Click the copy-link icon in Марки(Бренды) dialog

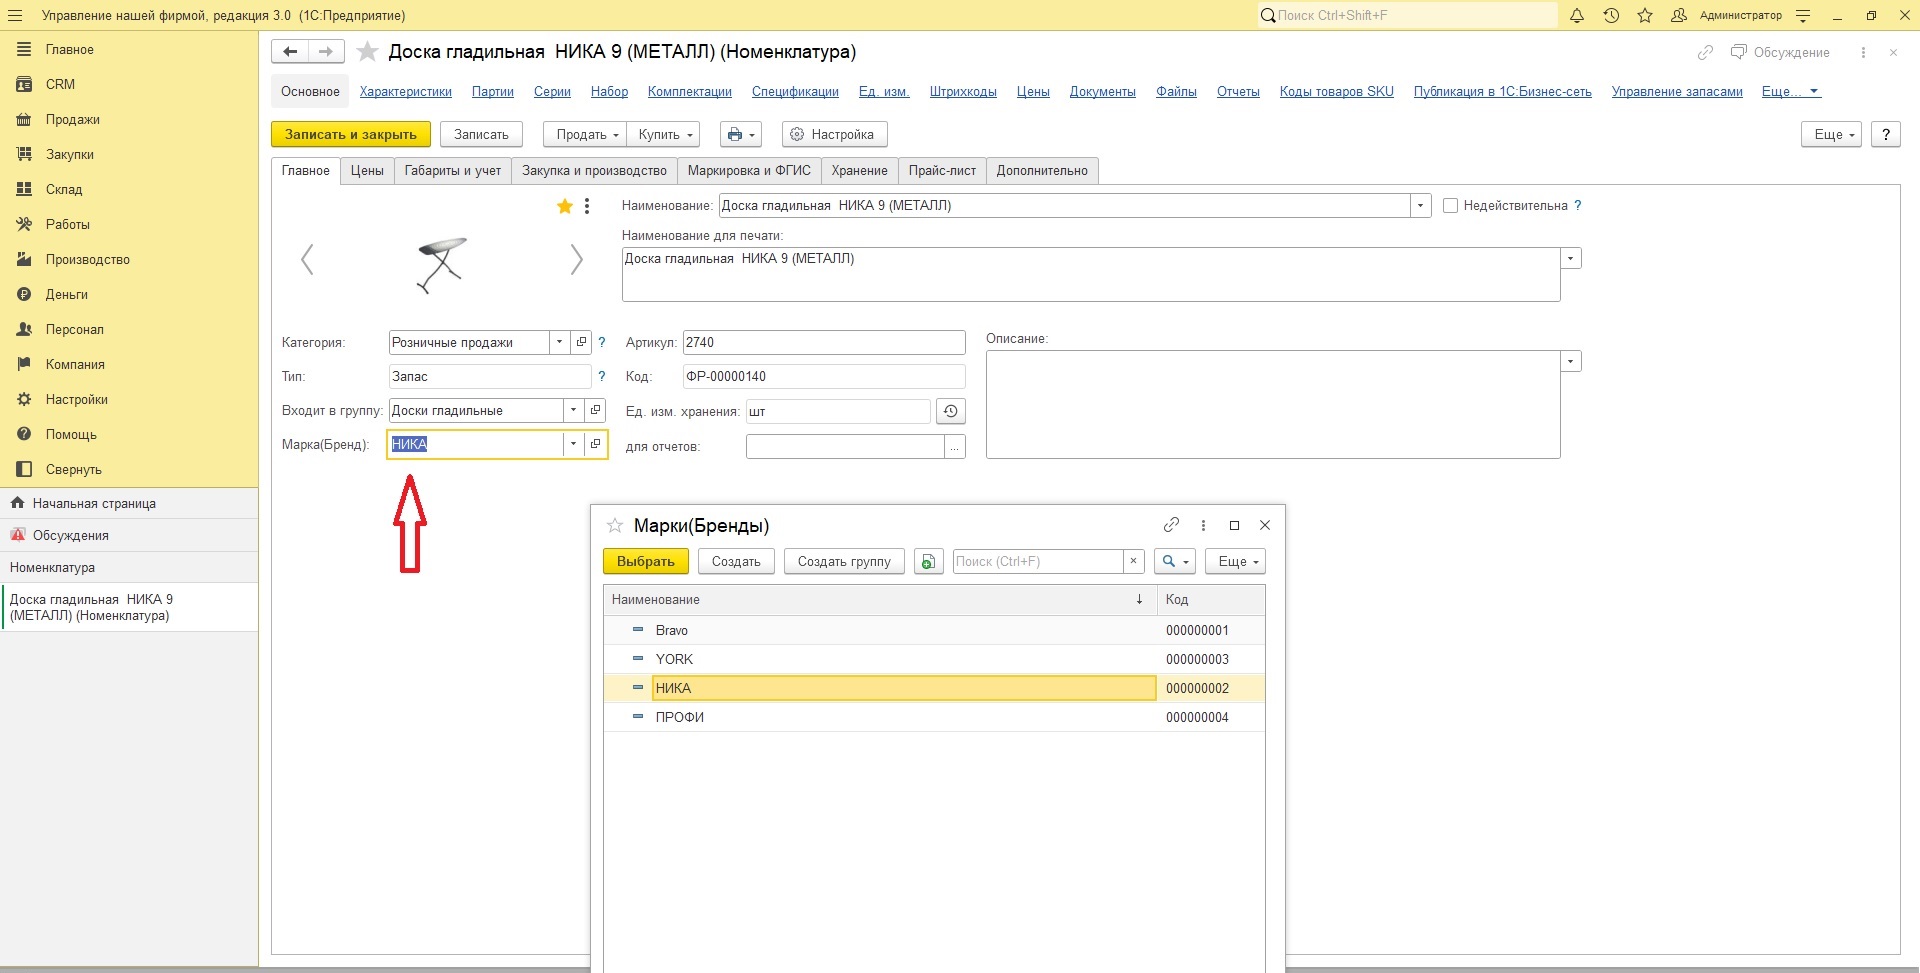1171,525
